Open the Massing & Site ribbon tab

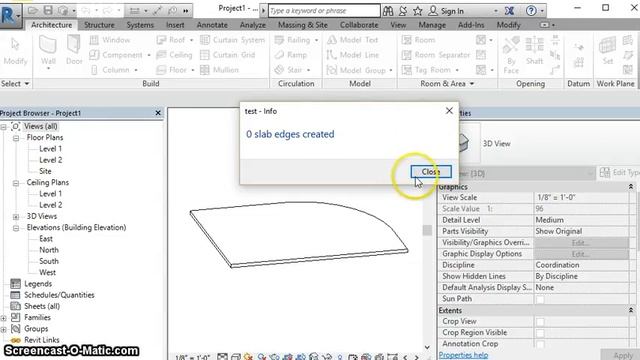(x=302, y=25)
